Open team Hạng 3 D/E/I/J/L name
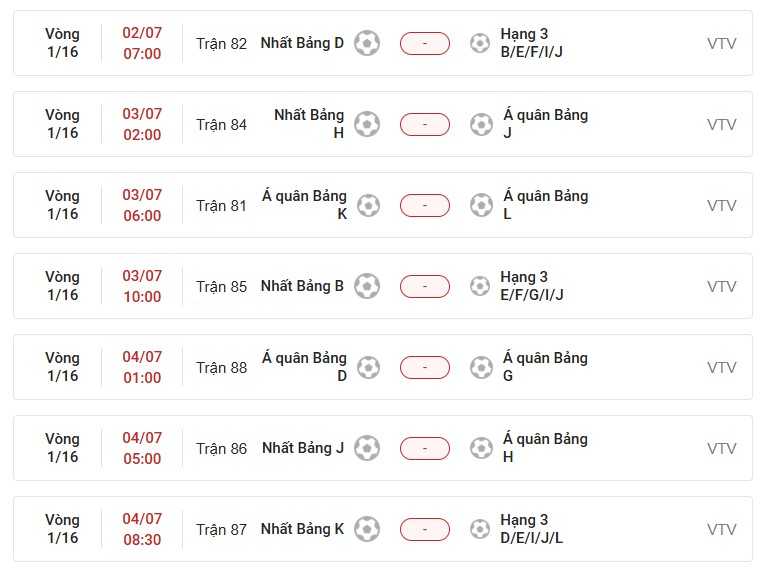Screen dimensions: 763x570 click(531, 529)
